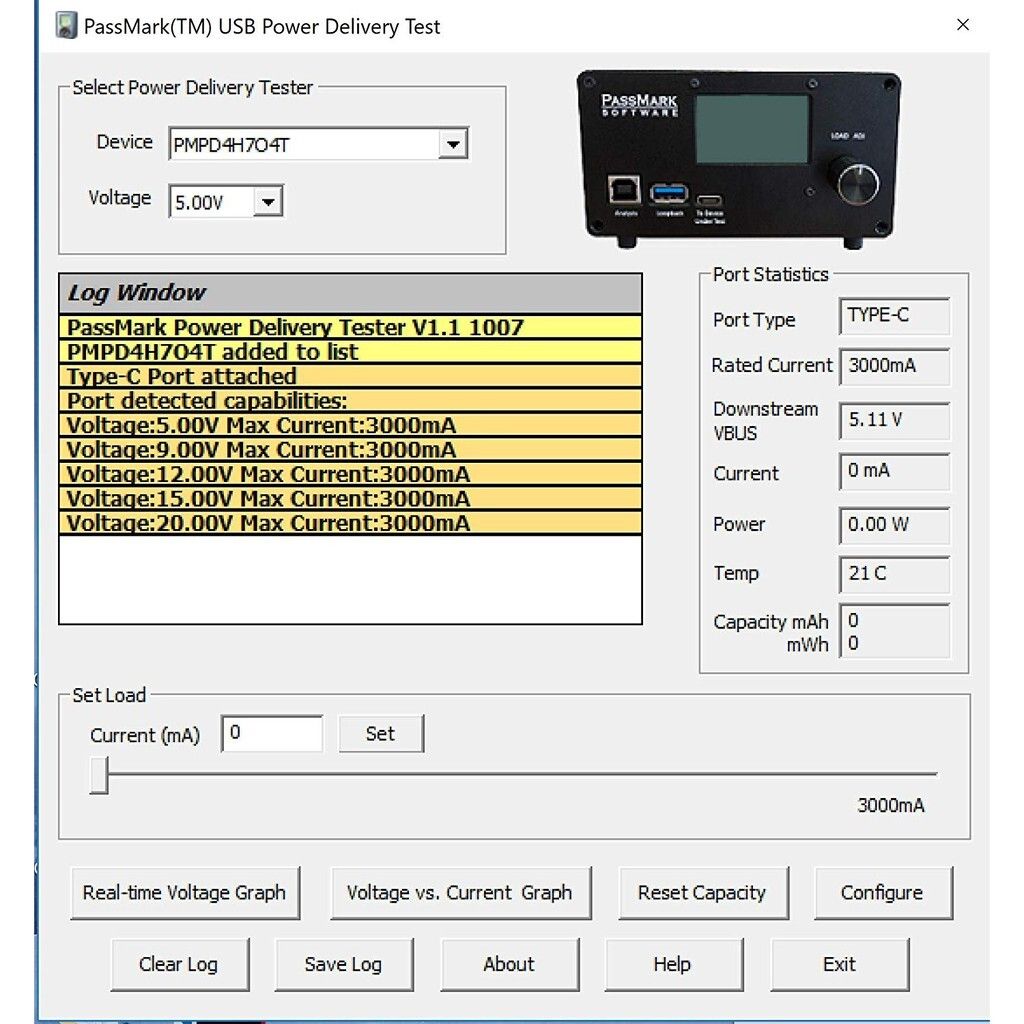Click the Save Log button
Image resolution: width=1024 pixels, height=1024 pixels.
(x=343, y=964)
